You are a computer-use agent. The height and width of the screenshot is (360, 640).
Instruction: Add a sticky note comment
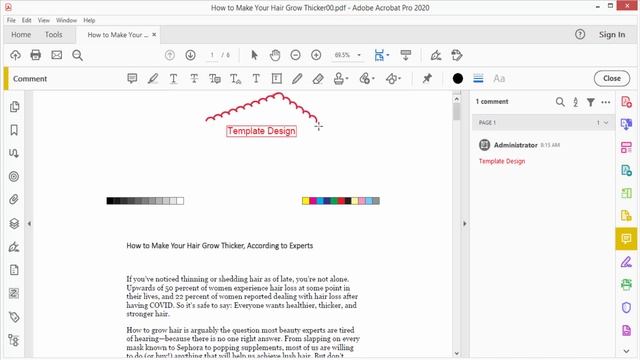[x=132, y=78]
